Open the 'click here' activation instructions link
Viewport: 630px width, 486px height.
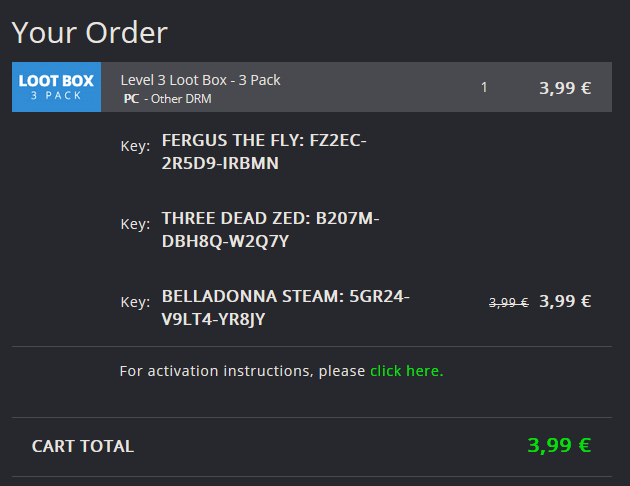(x=407, y=371)
